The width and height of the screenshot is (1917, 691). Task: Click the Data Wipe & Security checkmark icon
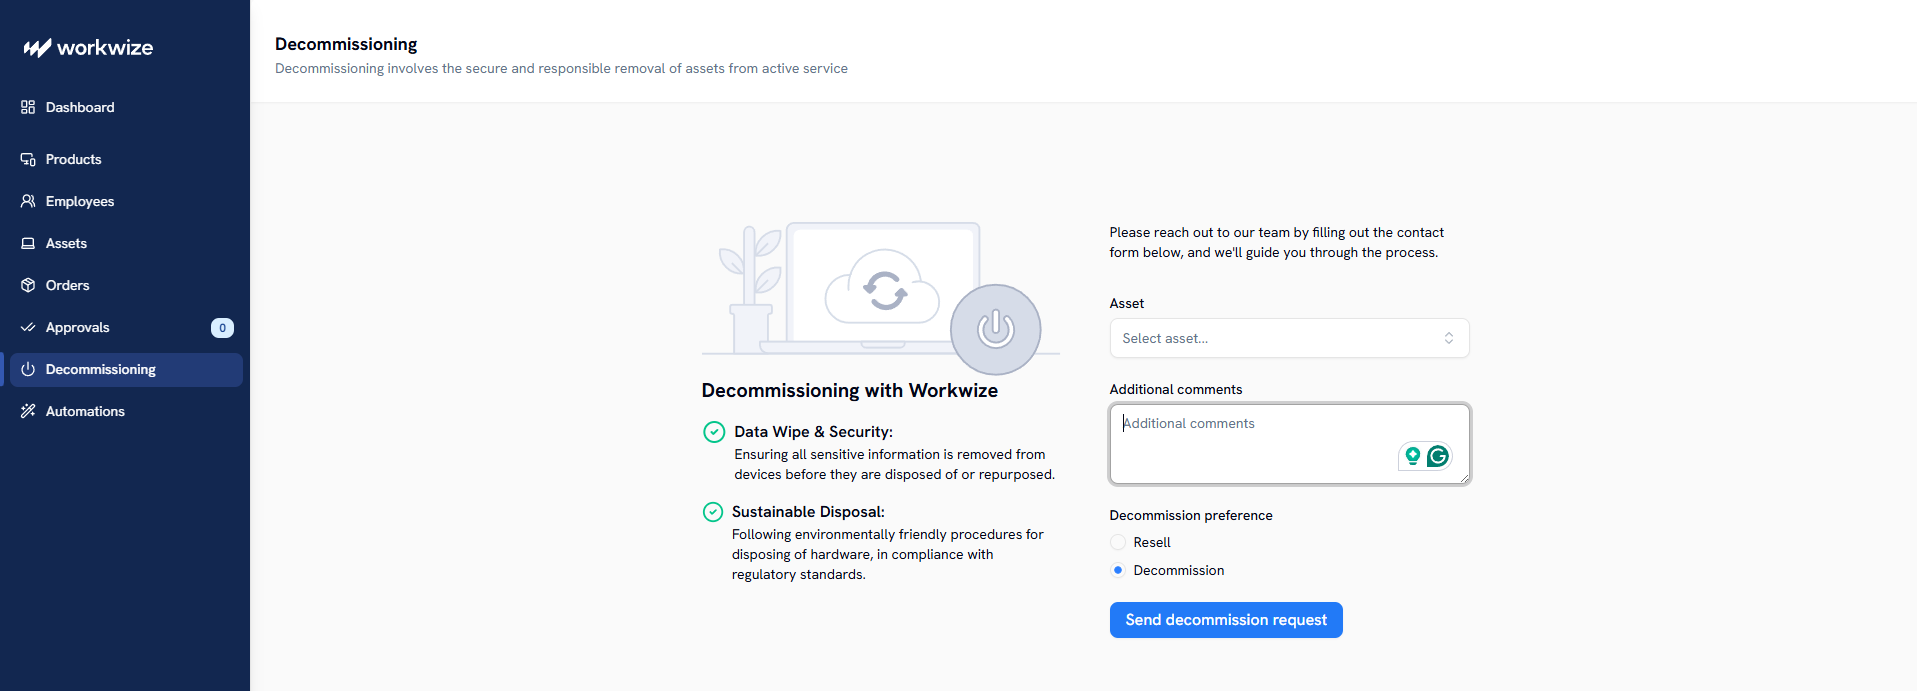[714, 432]
